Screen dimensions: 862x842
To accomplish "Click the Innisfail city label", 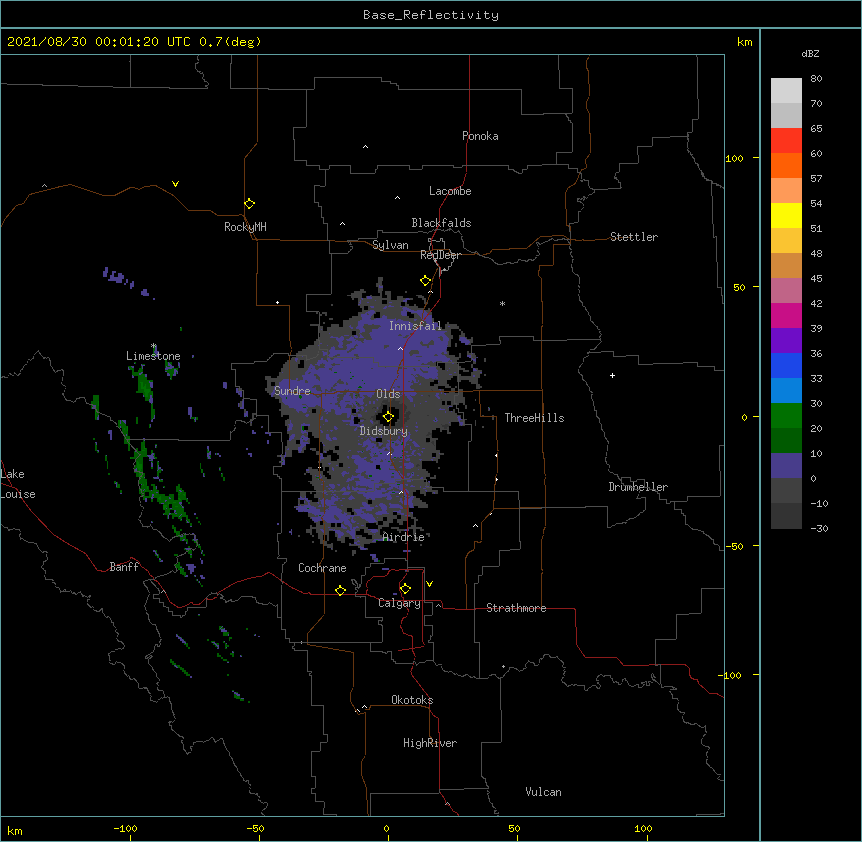I will 415,326.
